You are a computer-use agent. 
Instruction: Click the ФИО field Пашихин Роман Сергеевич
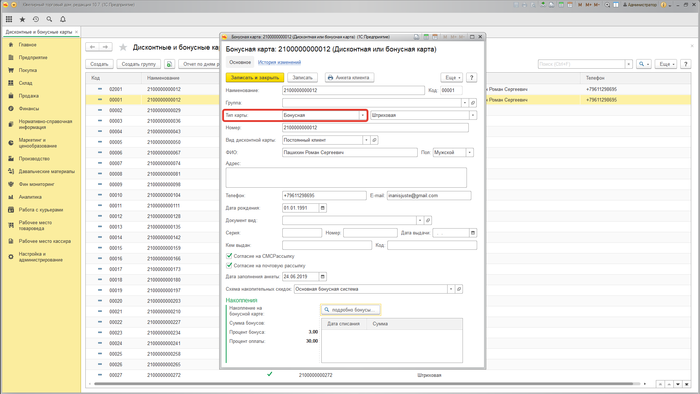[350, 153]
